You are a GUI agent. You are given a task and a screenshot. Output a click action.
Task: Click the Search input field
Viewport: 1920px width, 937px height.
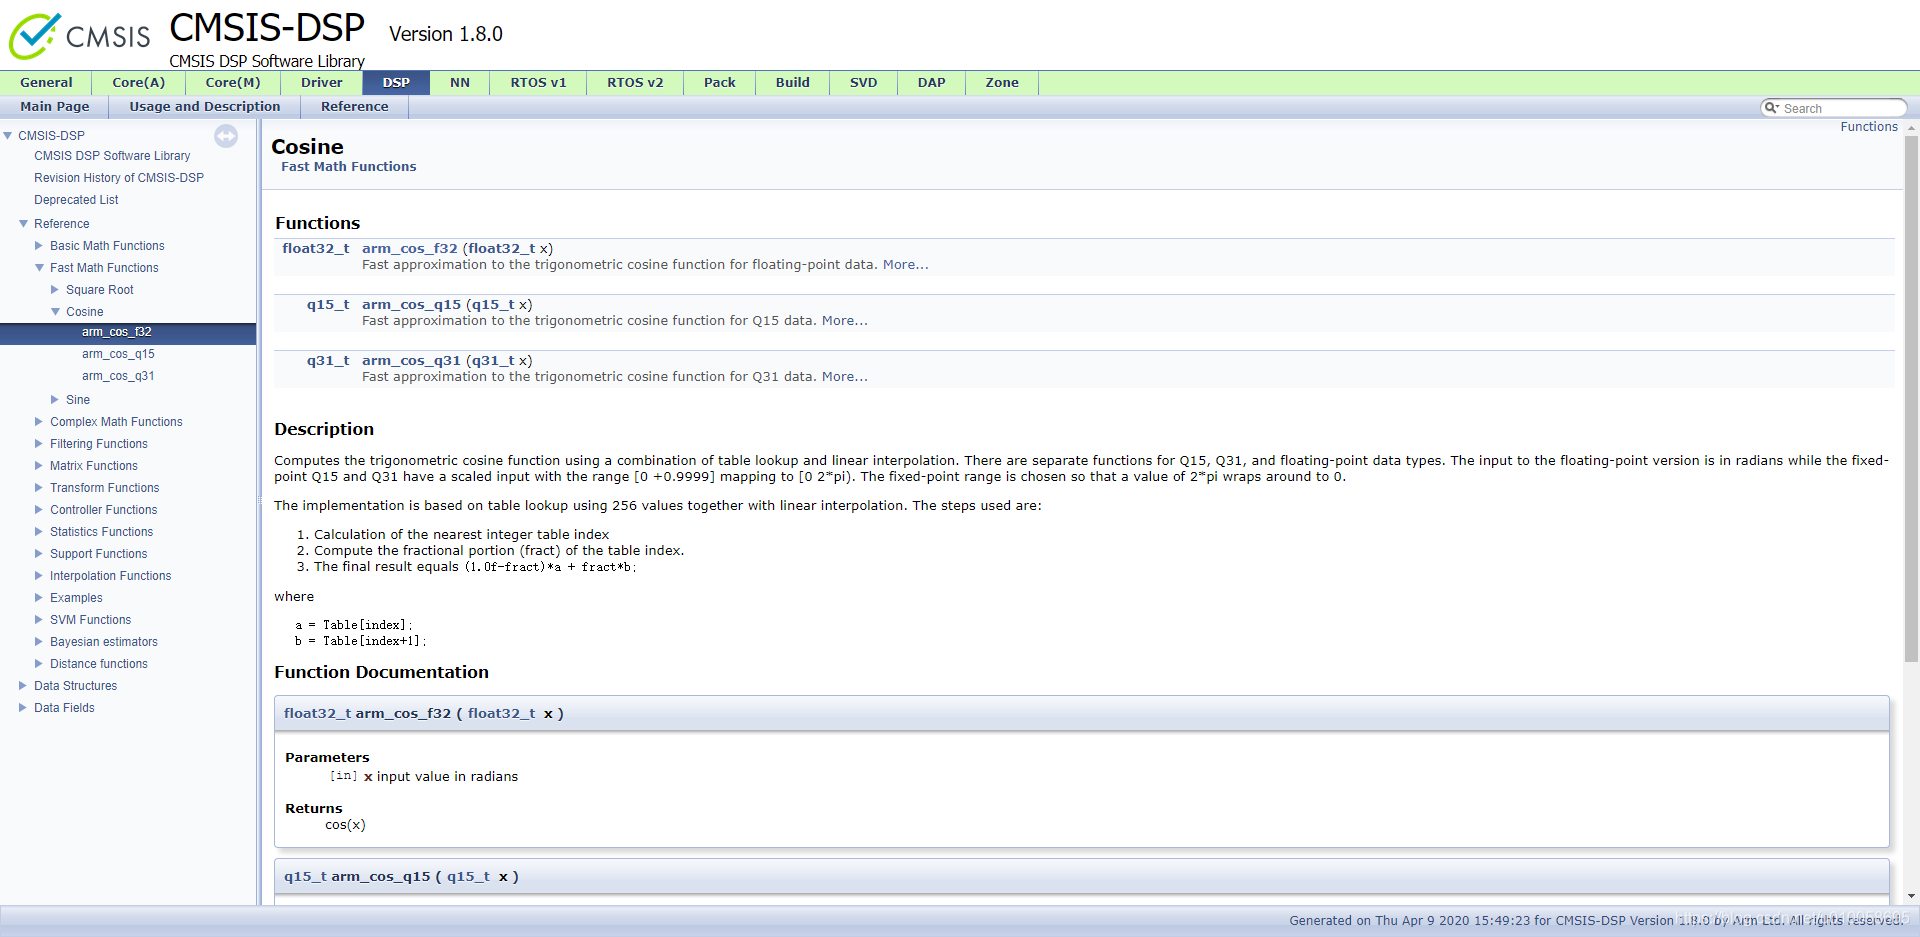(1842, 108)
